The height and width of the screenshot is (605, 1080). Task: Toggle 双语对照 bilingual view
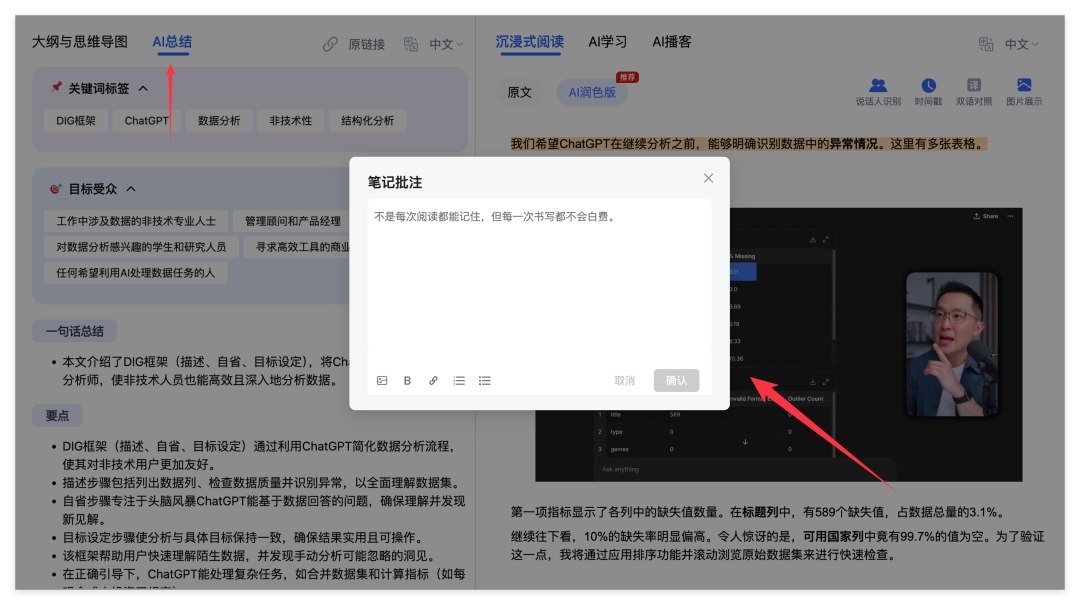tap(973, 86)
